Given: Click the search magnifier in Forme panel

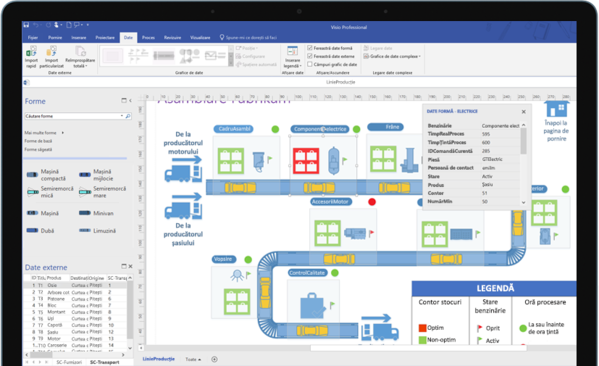Looking at the screenshot, I should click(128, 116).
